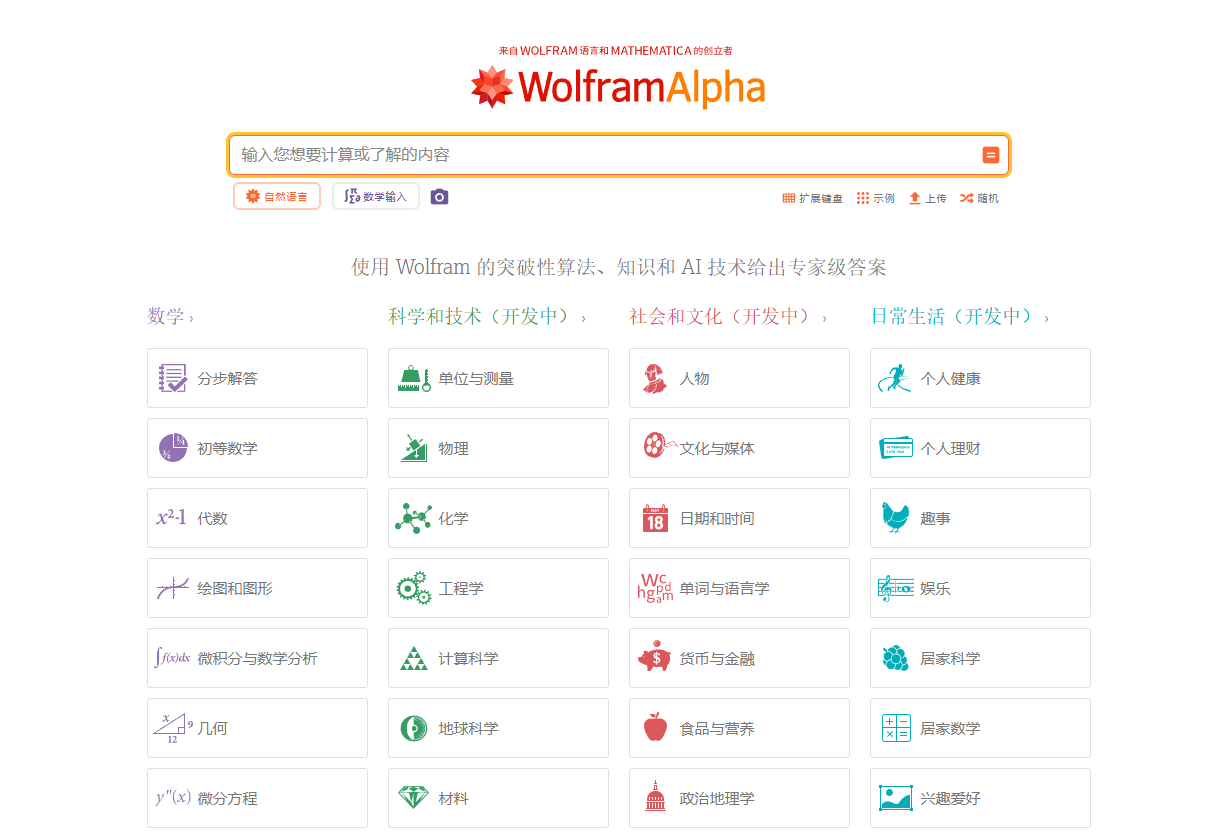Click the 娱乐 text label
The height and width of the screenshot is (836, 1225).
click(x=935, y=589)
